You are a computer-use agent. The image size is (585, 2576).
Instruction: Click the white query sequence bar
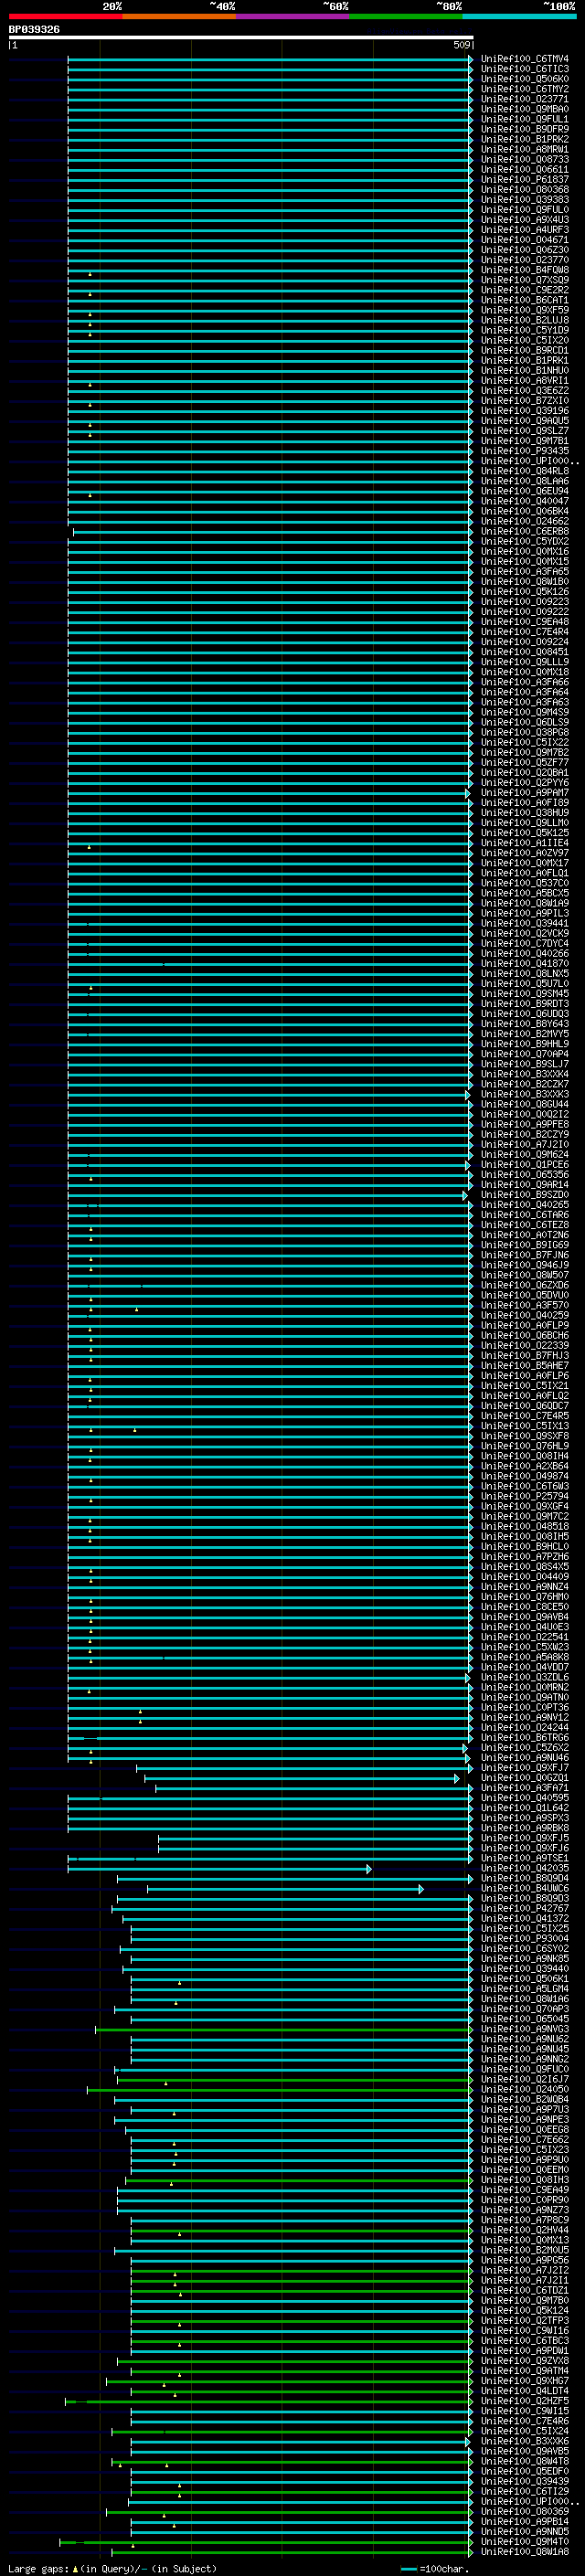[241, 38]
